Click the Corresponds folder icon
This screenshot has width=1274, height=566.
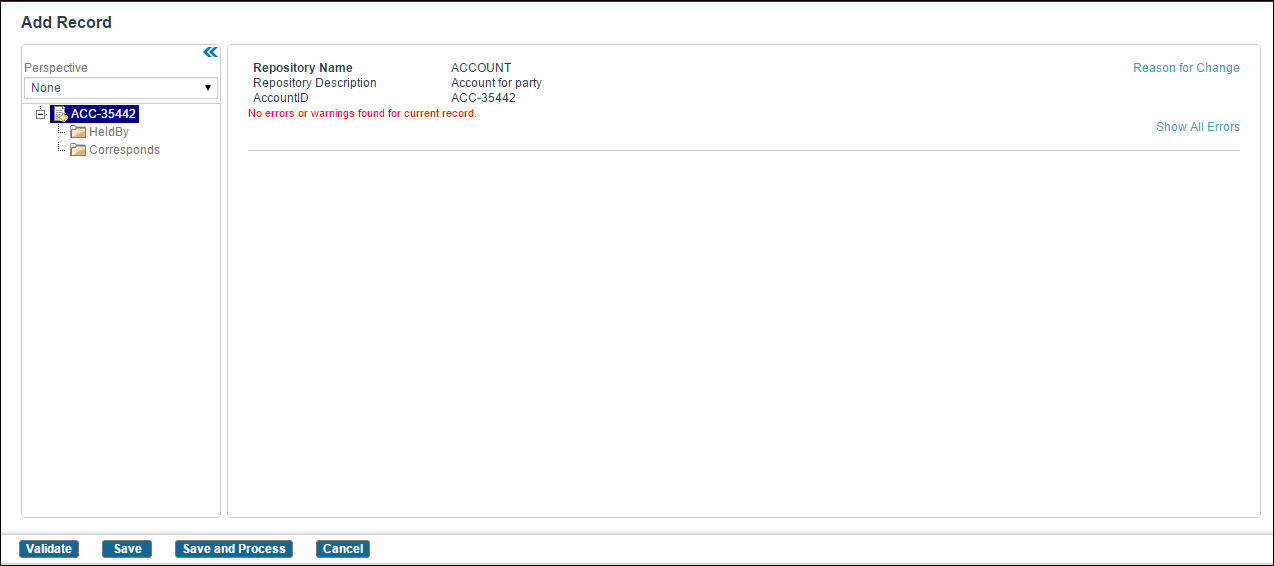pos(78,150)
